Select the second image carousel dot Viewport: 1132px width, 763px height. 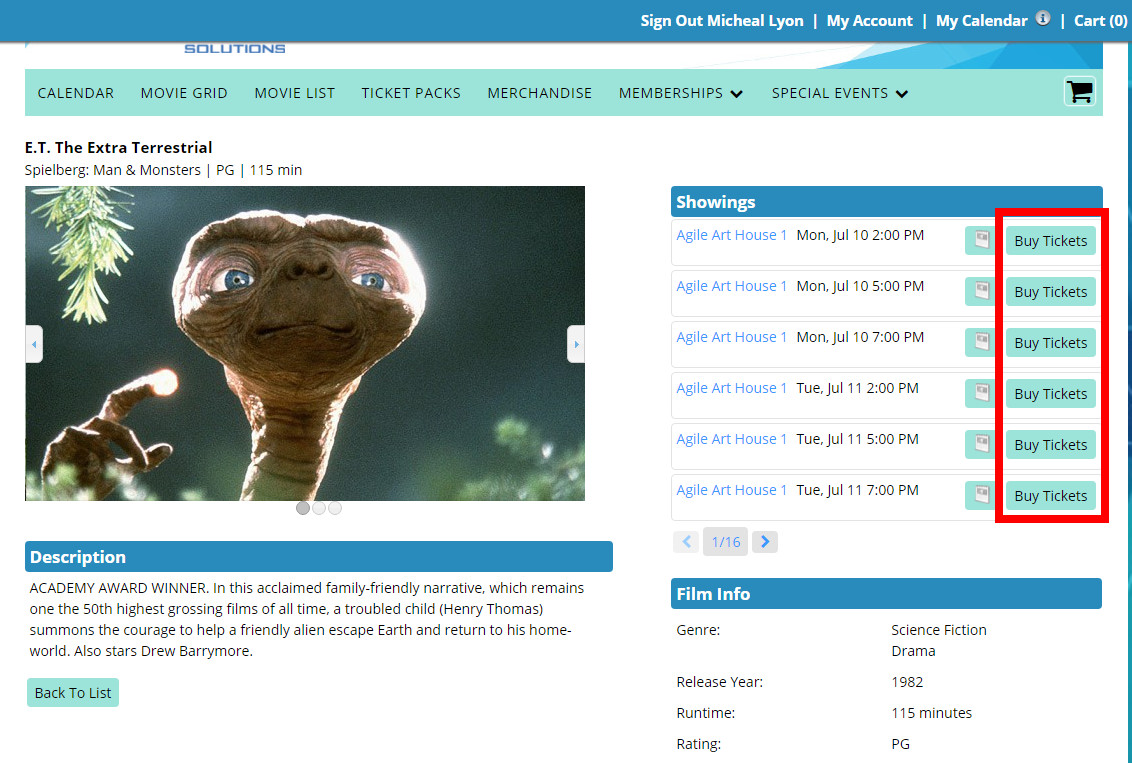coord(319,508)
